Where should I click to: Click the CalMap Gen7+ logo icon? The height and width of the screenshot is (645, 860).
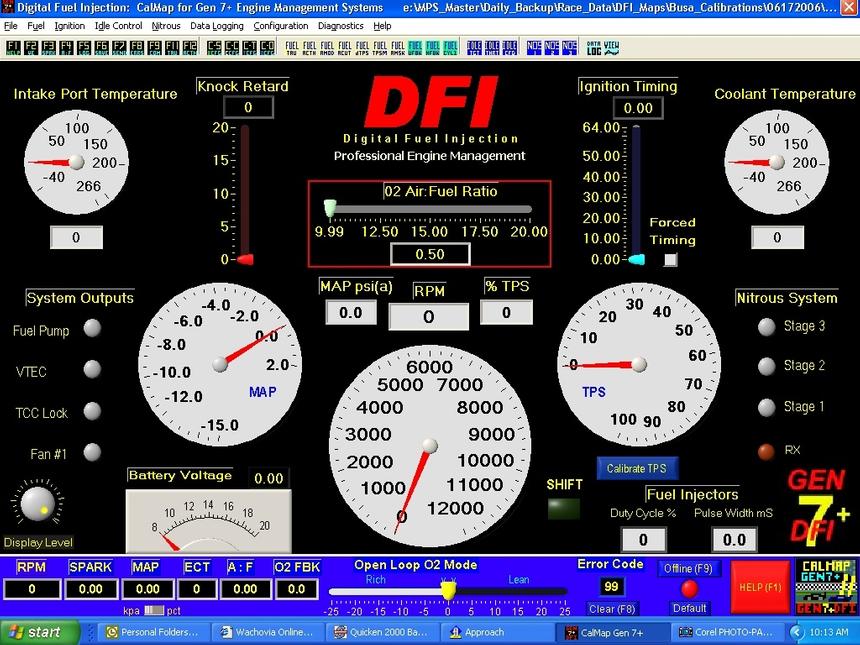pos(824,587)
